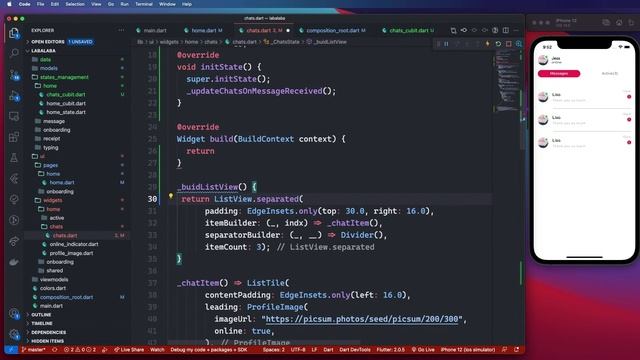Image resolution: width=640 pixels, height=360 pixels.
Task: Click the Open Changes icon in editor title
Action: tap(453, 30)
